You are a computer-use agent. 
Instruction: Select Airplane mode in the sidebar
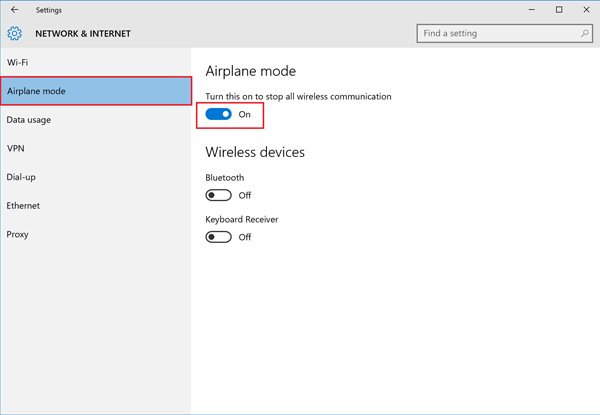37,91
